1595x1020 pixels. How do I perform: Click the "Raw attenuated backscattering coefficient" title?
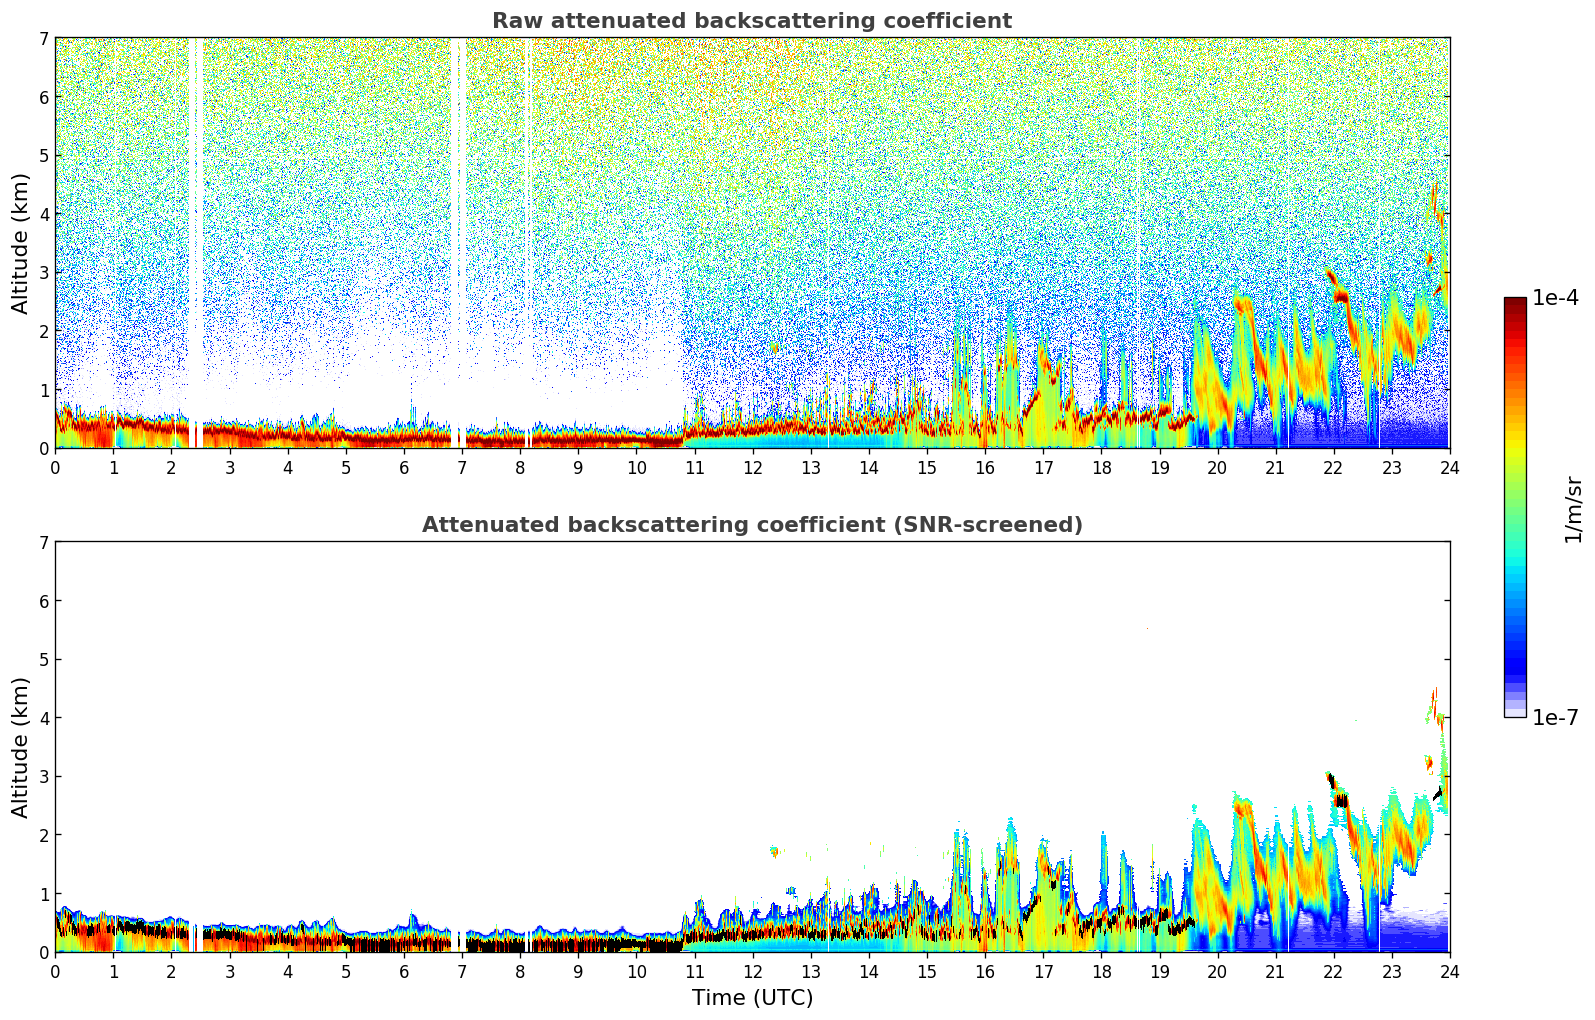pyautogui.click(x=751, y=21)
